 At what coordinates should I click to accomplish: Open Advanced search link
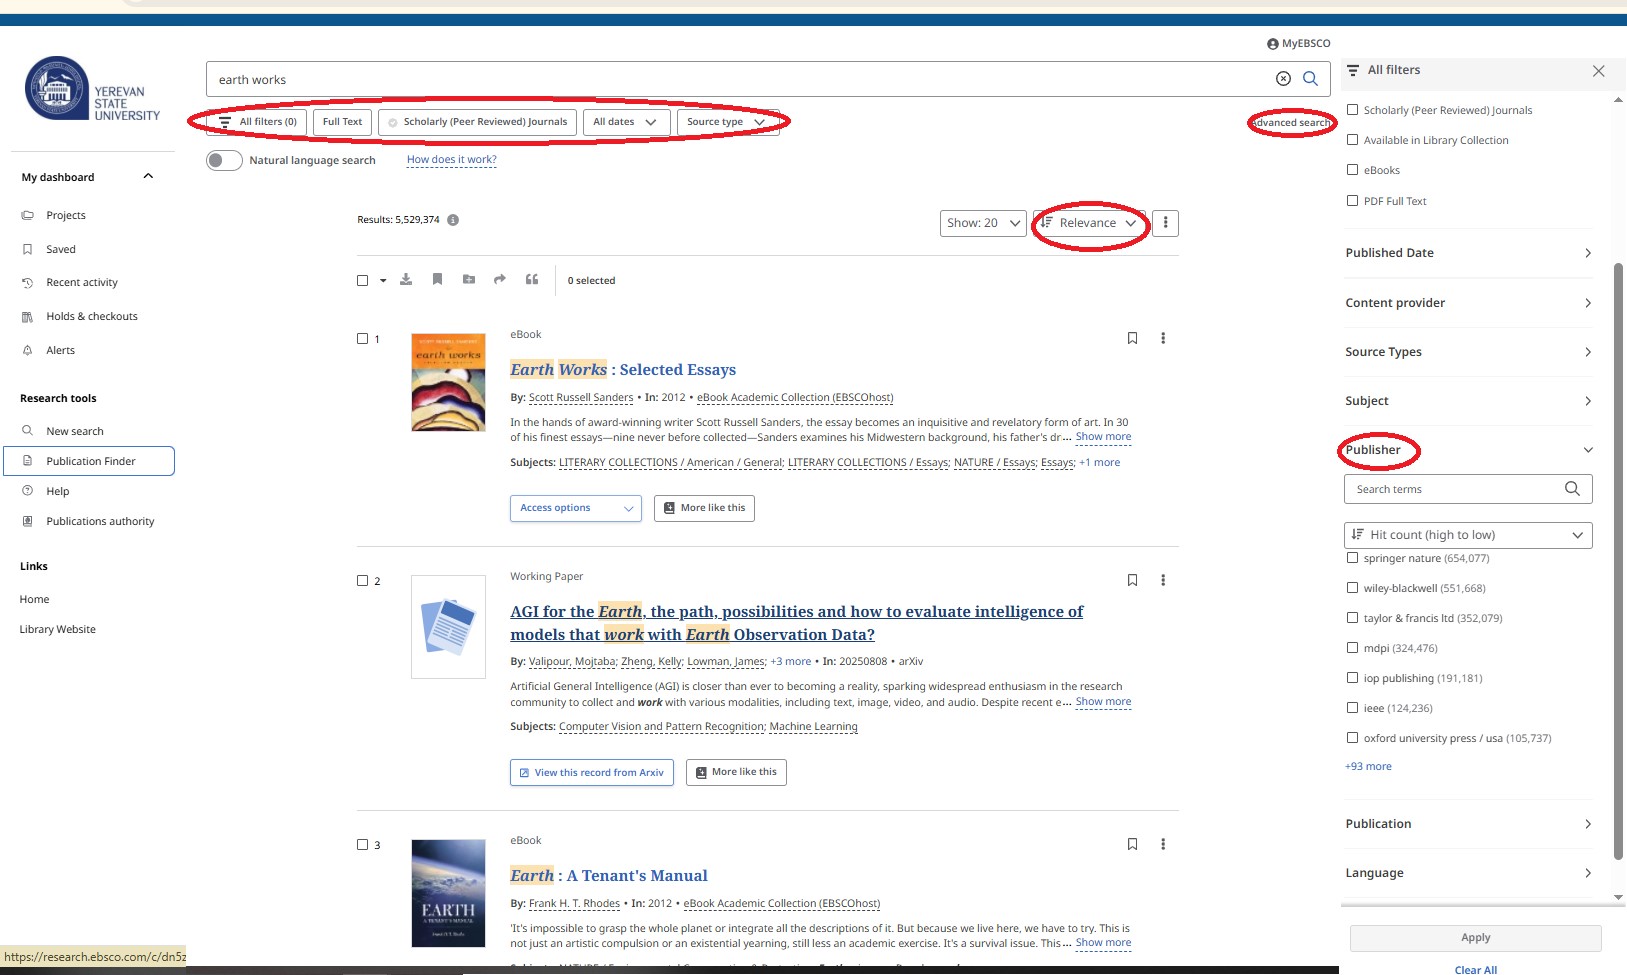tap(1291, 123)
